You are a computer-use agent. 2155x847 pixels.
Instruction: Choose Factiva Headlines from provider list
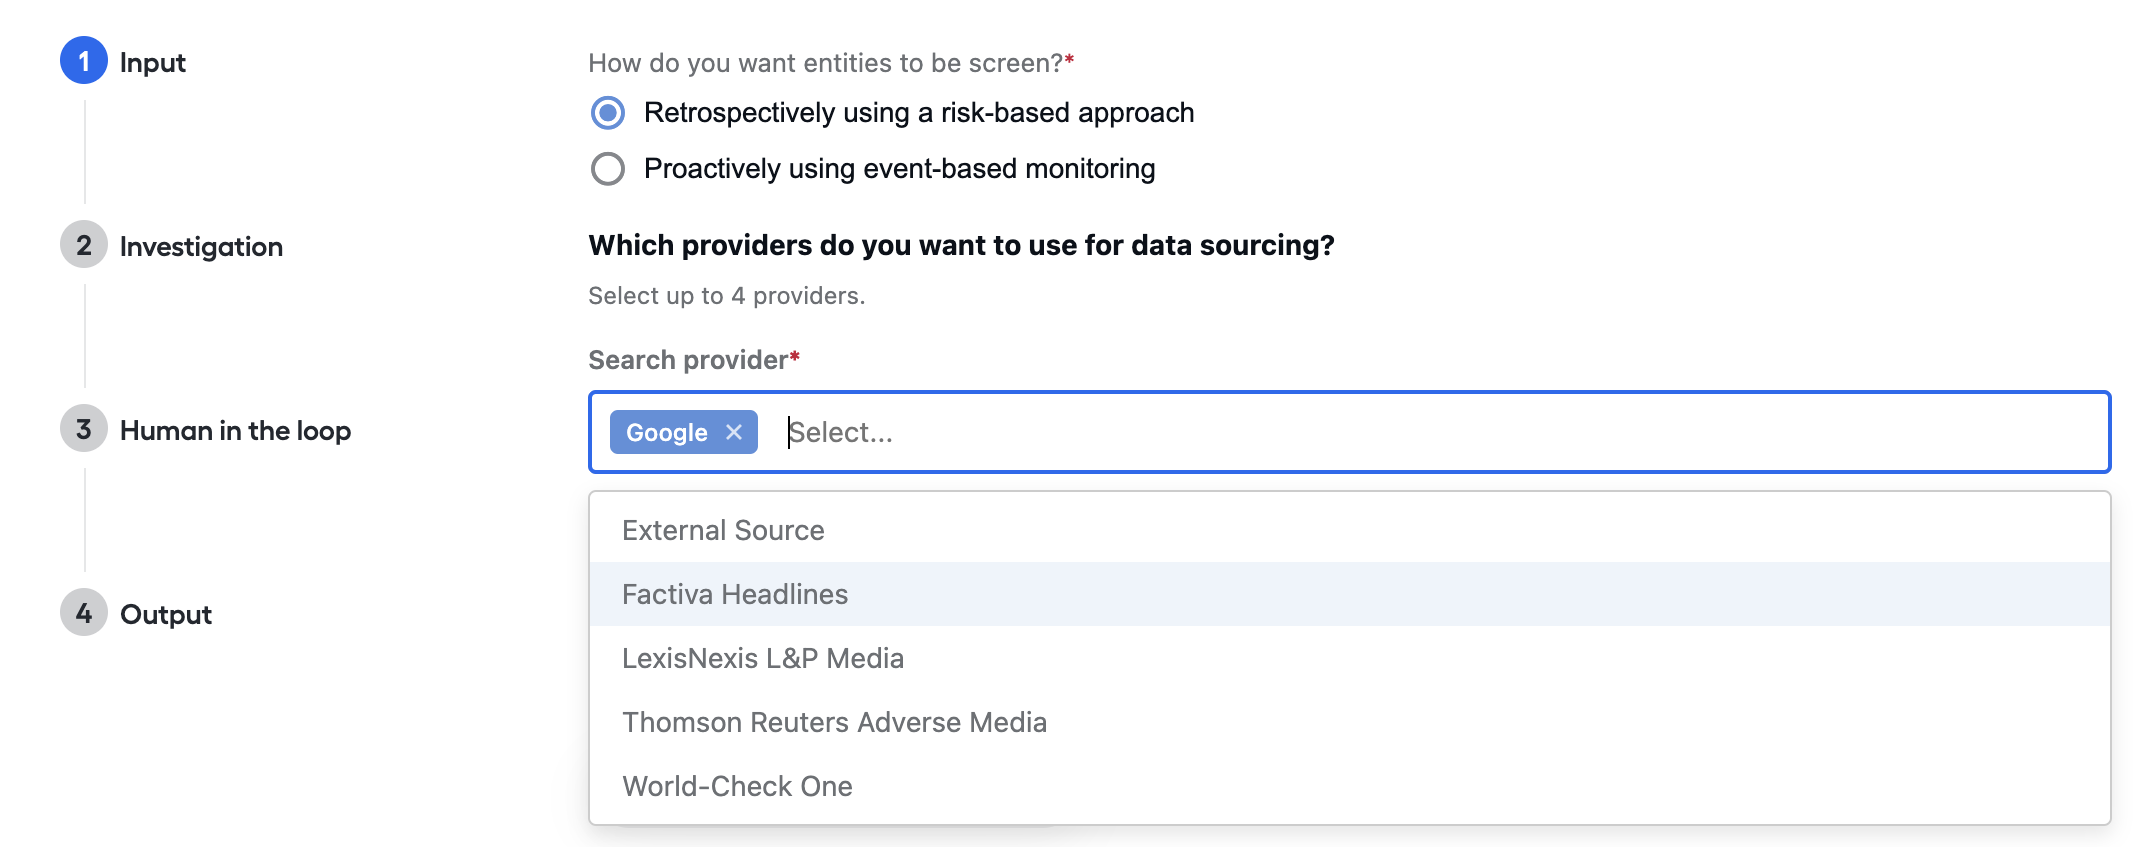[1350, 594]
